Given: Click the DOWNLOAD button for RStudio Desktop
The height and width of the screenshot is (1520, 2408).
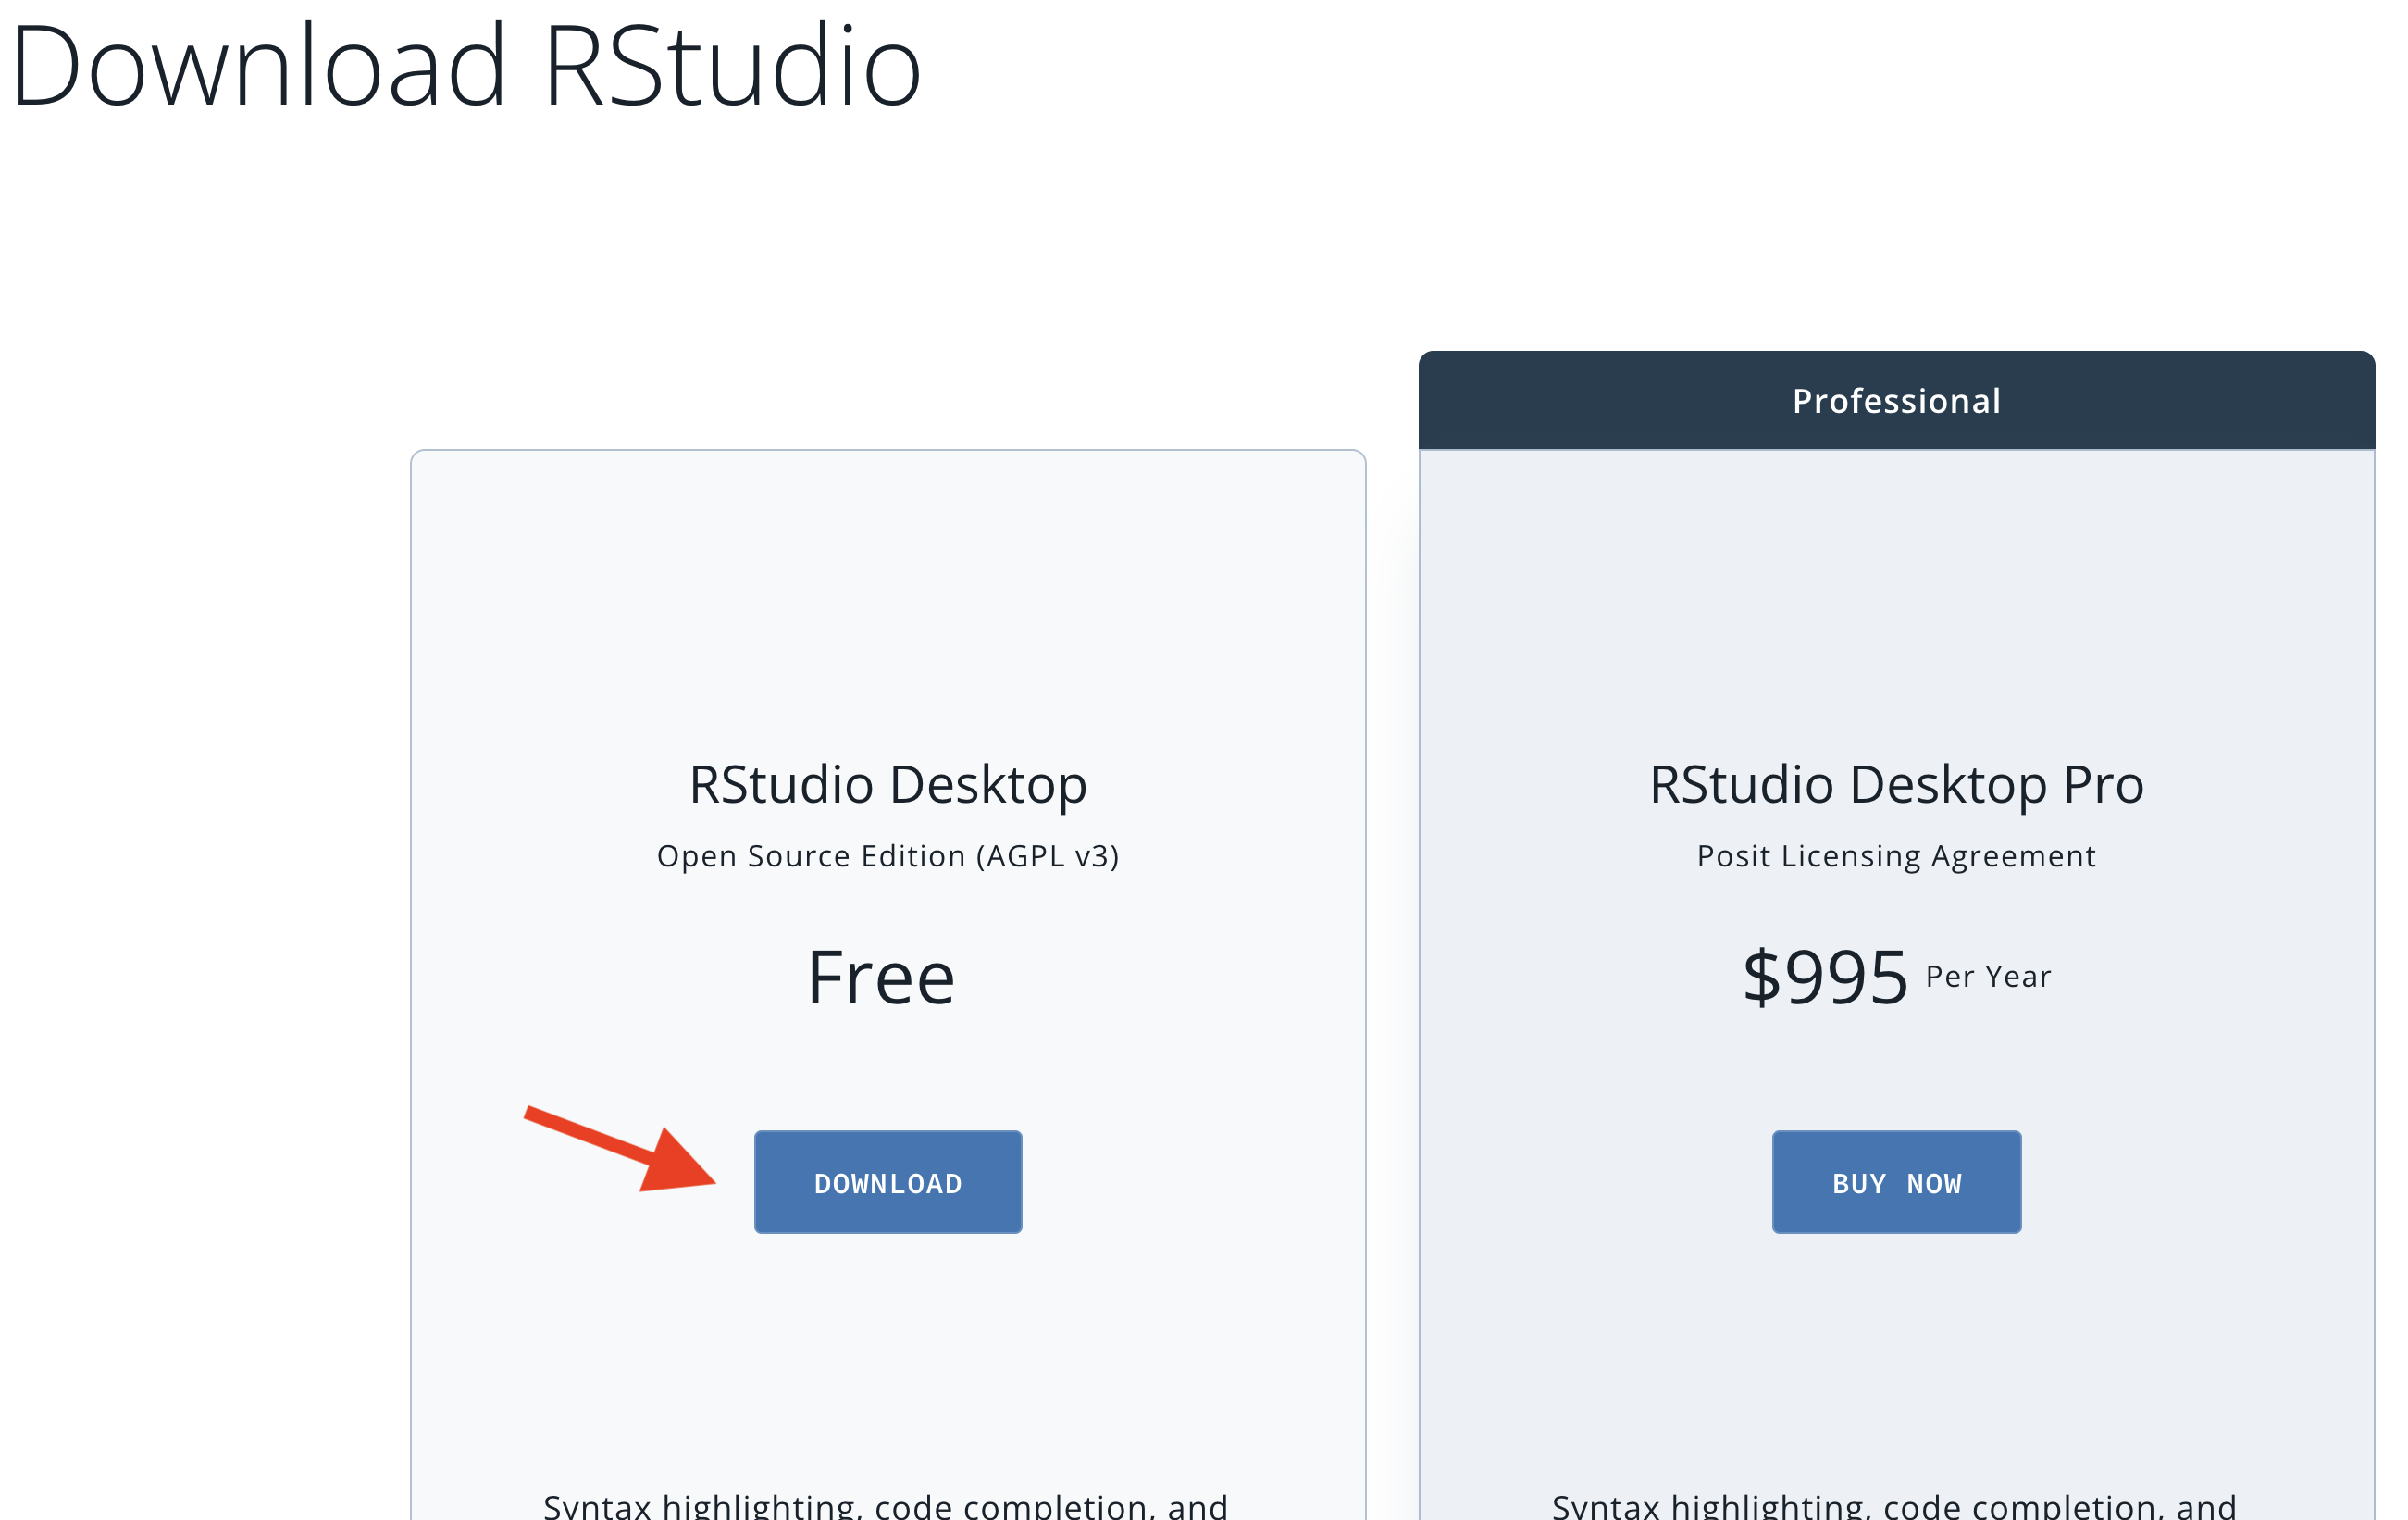Looking at the screenshot, I should tap(888, 1182).
